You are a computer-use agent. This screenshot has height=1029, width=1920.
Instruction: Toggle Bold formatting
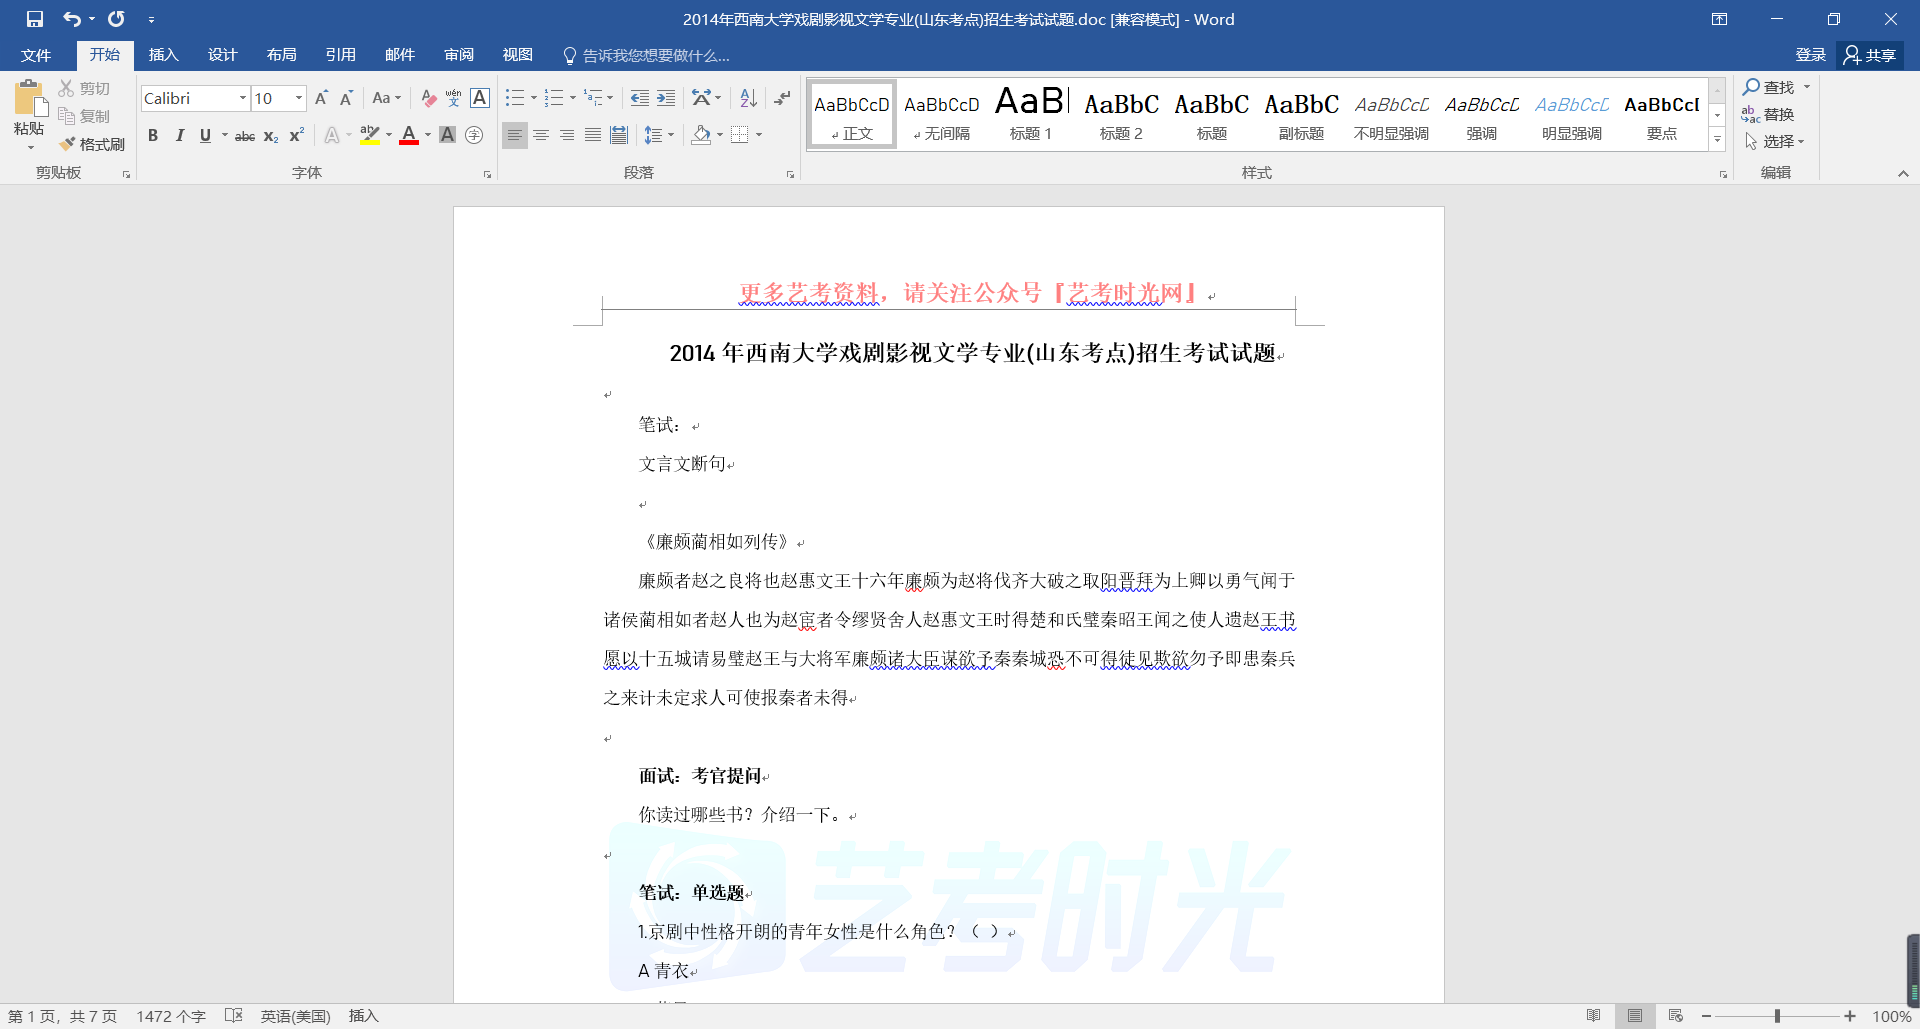click(153, 136)
